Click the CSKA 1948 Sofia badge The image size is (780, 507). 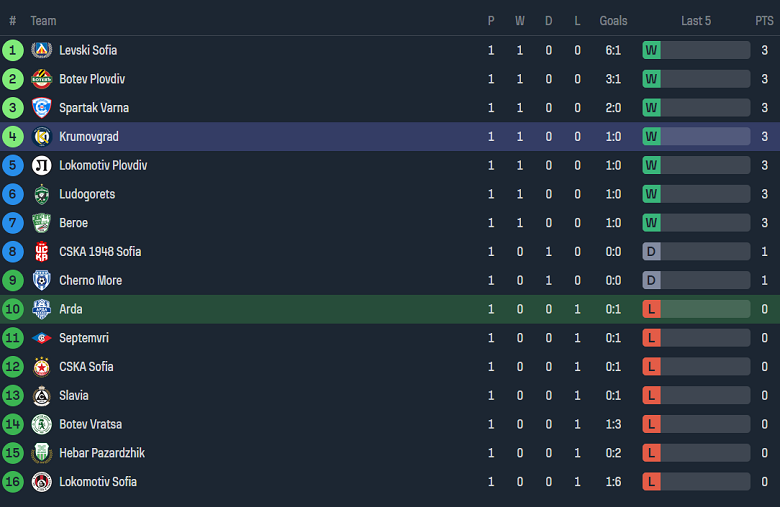tap(41, 252)
